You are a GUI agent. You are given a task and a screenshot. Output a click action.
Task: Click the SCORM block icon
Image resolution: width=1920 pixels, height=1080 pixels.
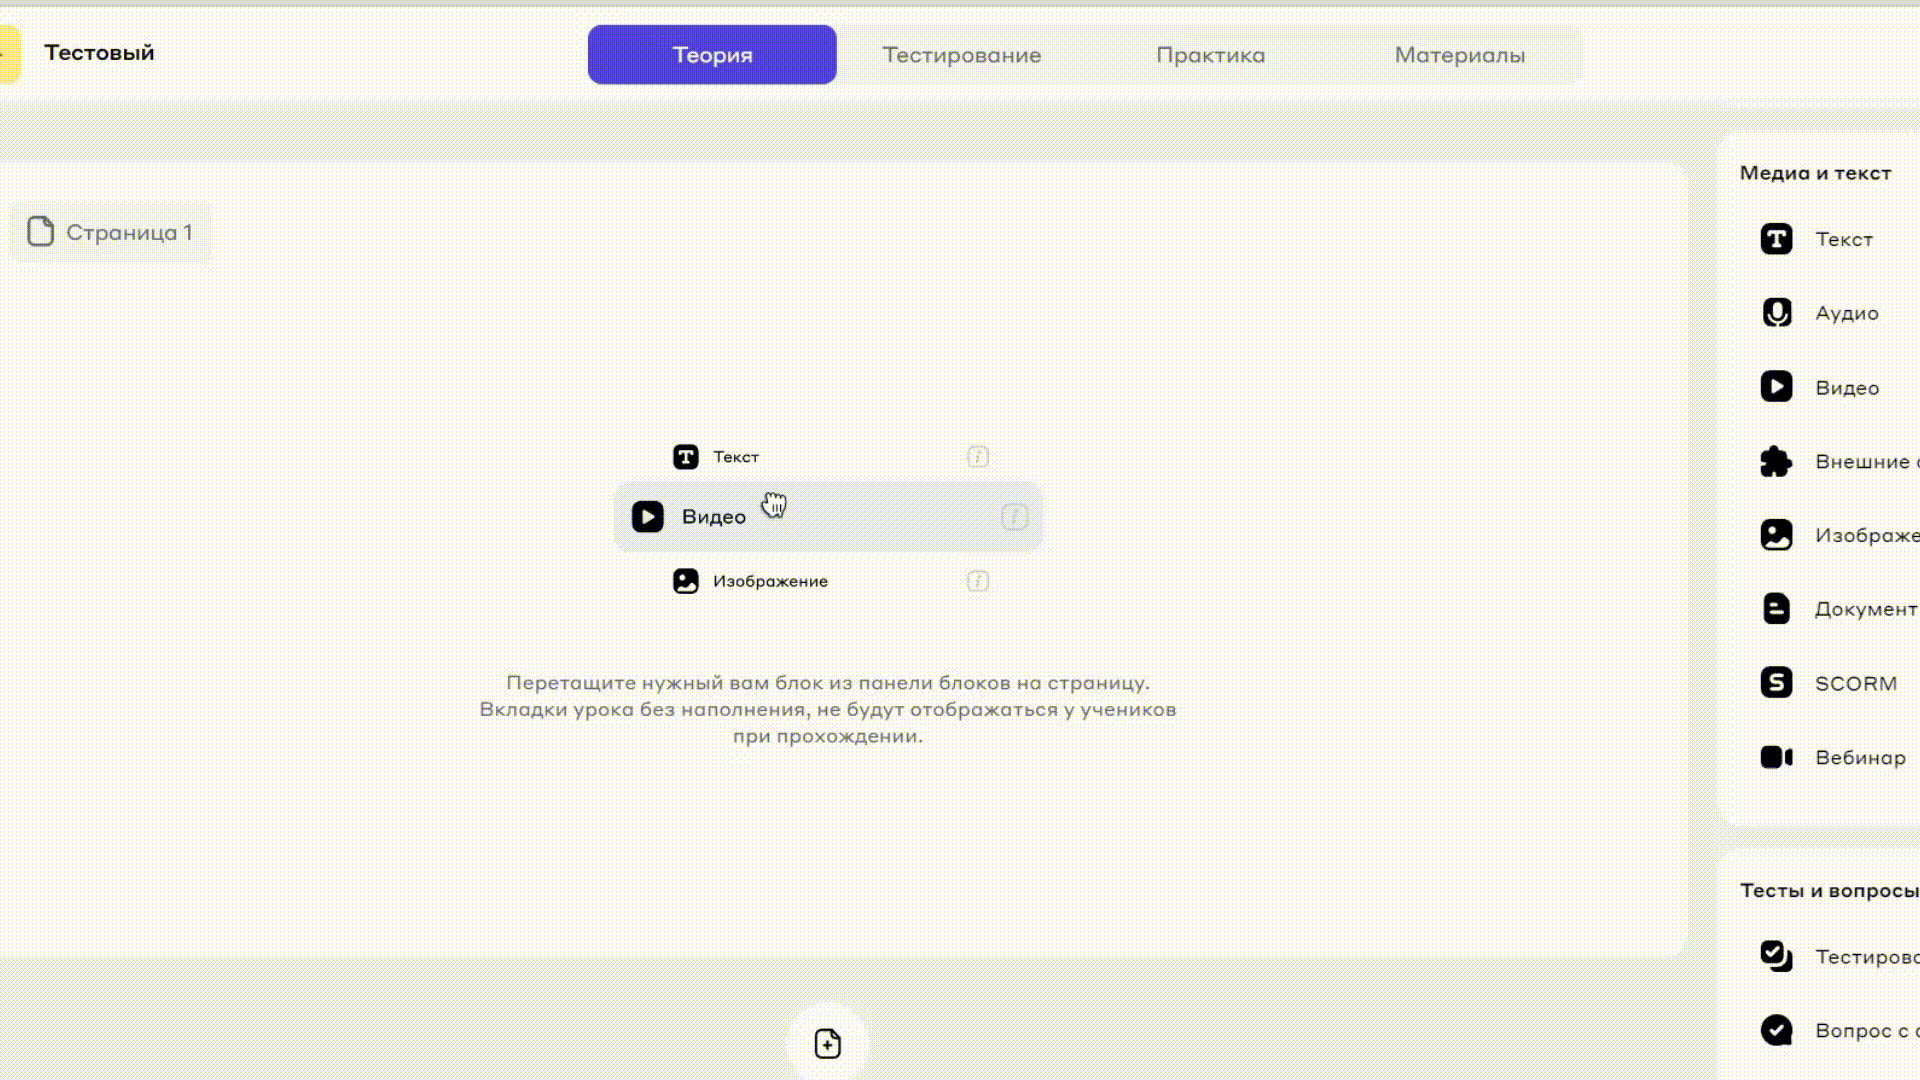[1776, 683]
